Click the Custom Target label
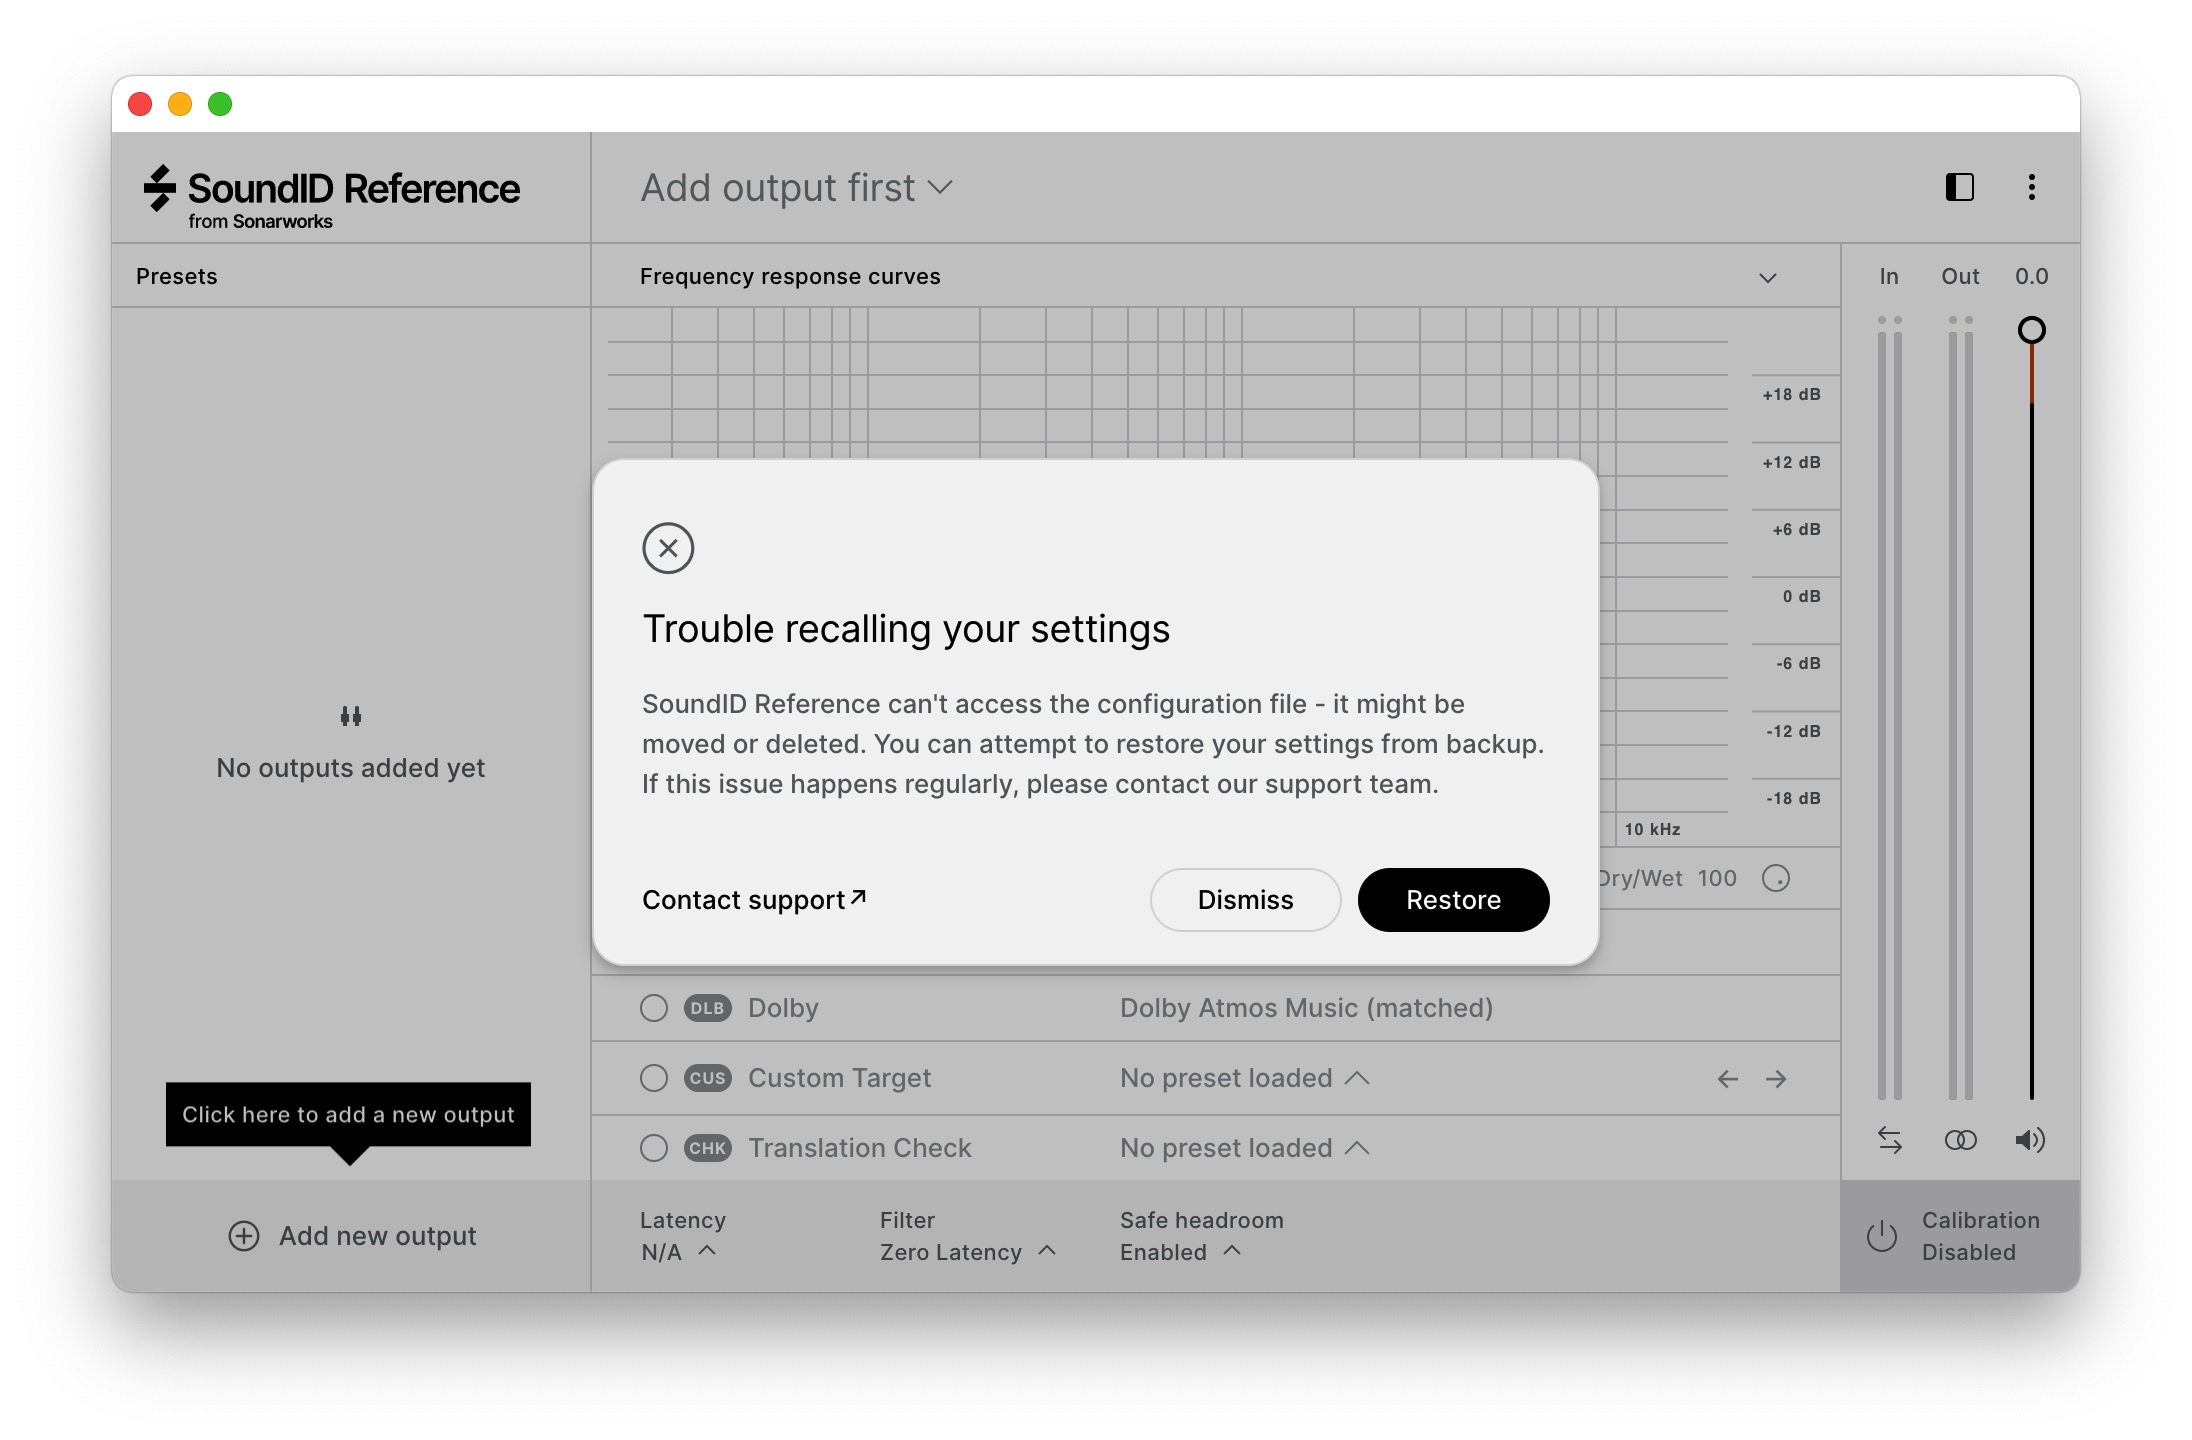The image size is (2192, 1440). [839, 1078]
